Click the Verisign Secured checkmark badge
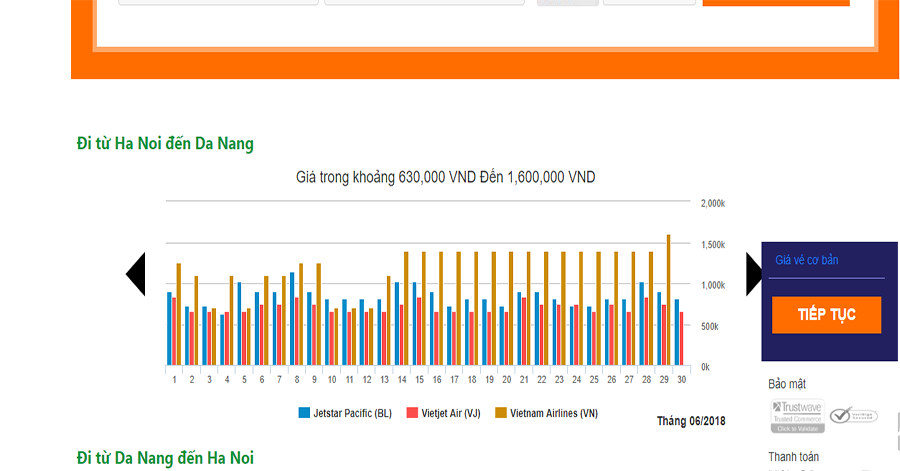The height and width of the screenshot is (471, 900). 854,415
